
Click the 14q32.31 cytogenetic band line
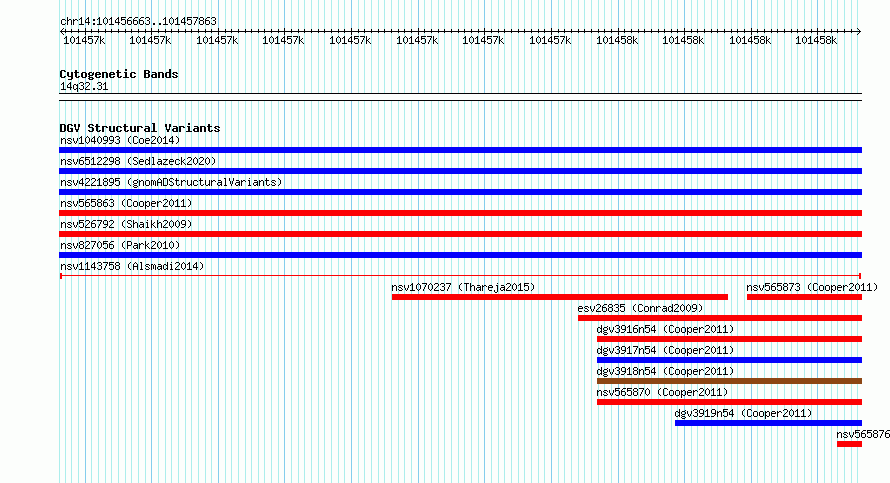tap(460, 97)
